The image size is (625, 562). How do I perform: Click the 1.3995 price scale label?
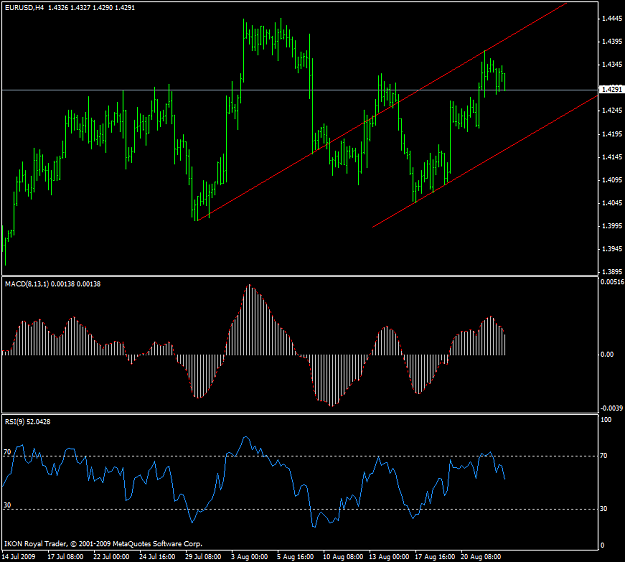[612, 226]
